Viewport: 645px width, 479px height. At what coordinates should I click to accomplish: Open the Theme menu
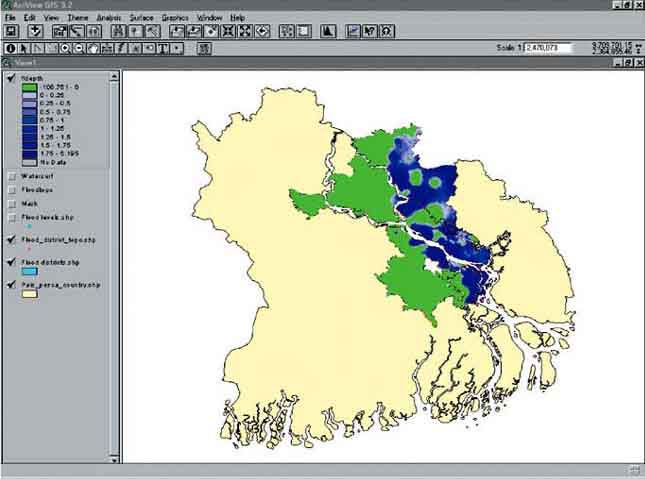click(x=79, y=18)
